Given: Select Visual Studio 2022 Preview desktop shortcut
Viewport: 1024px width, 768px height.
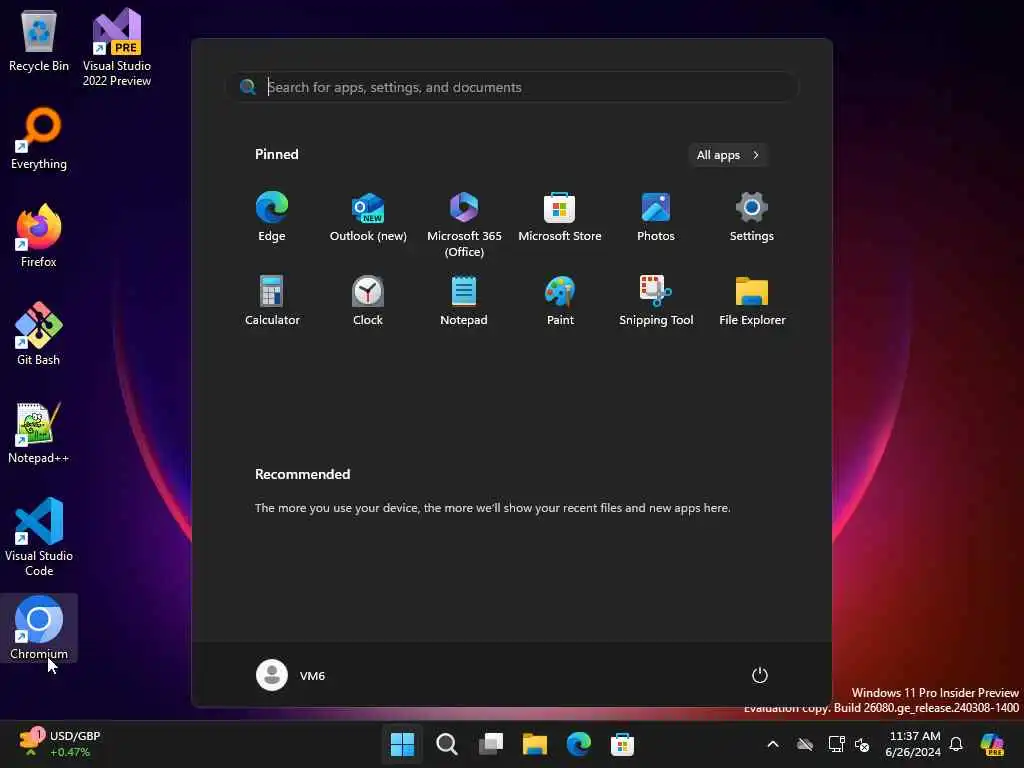Looking at the screenshot, I should click(x=117, y=48).
